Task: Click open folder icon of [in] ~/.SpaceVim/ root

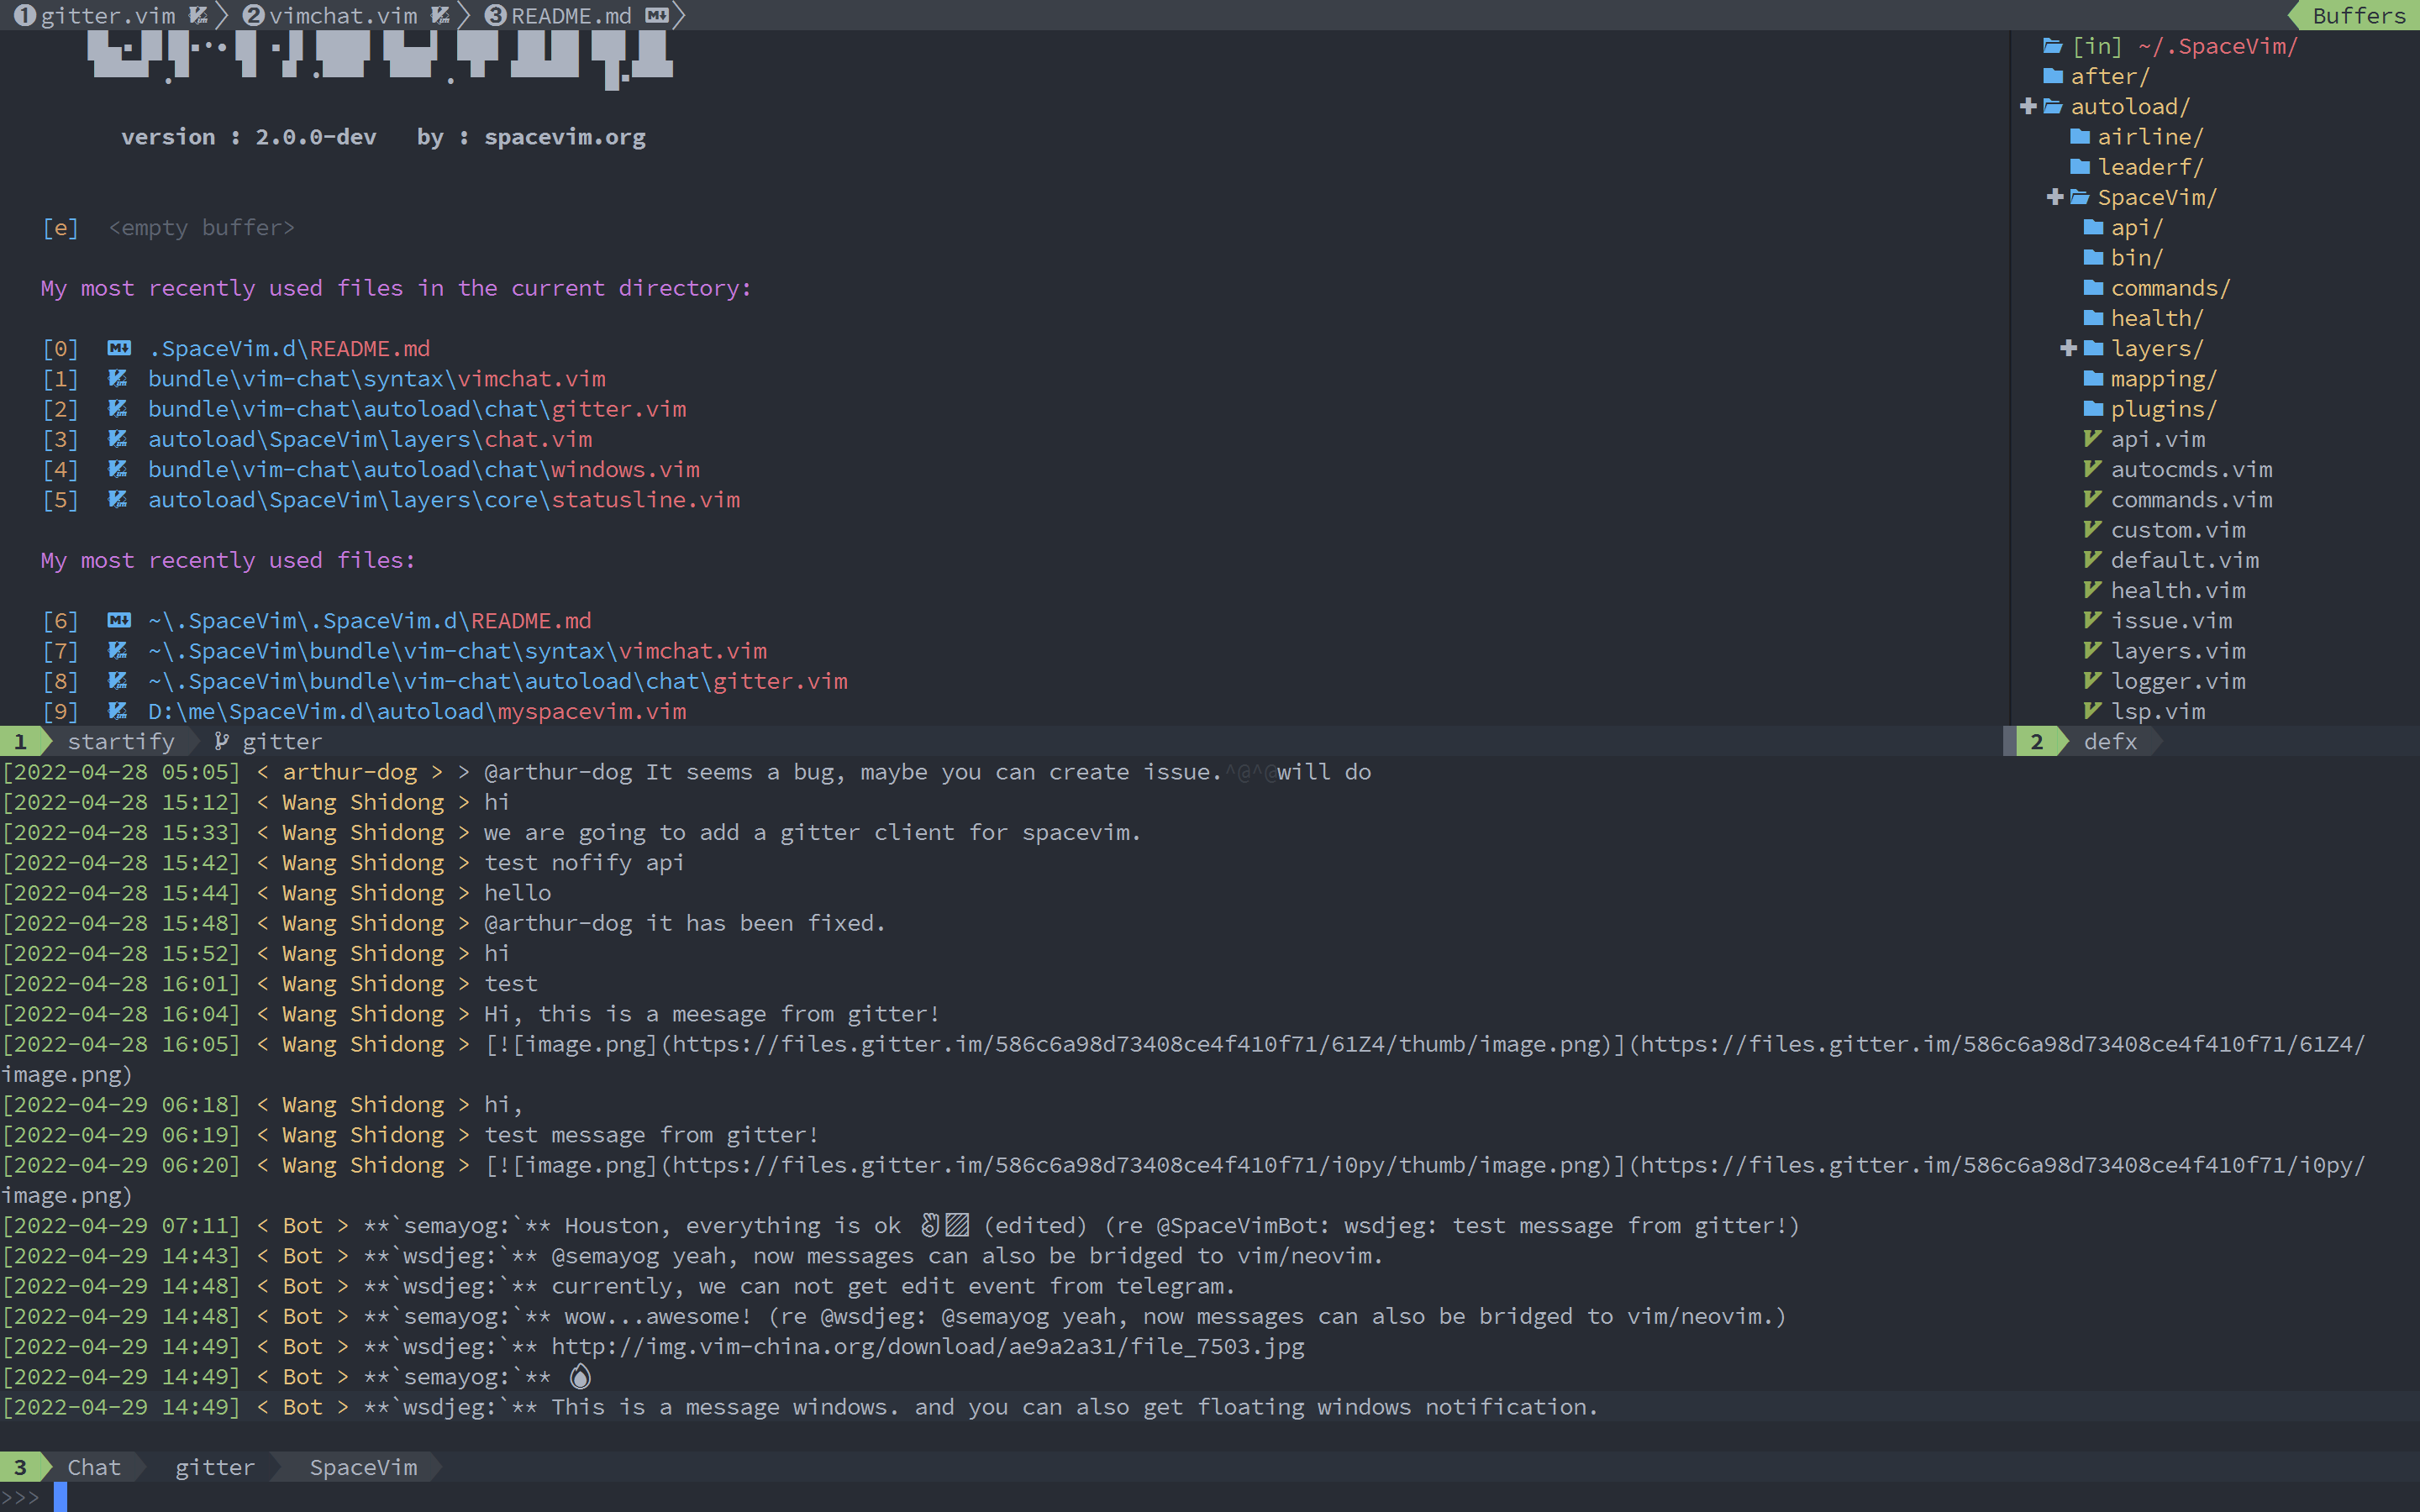Action: [x=2053, y=46]
